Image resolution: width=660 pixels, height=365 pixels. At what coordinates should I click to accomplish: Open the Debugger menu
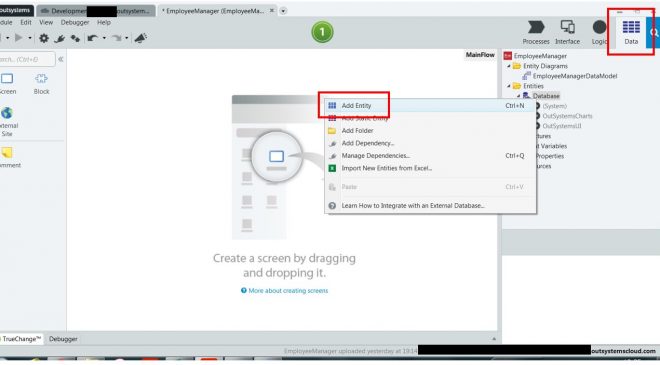[75, 22]
